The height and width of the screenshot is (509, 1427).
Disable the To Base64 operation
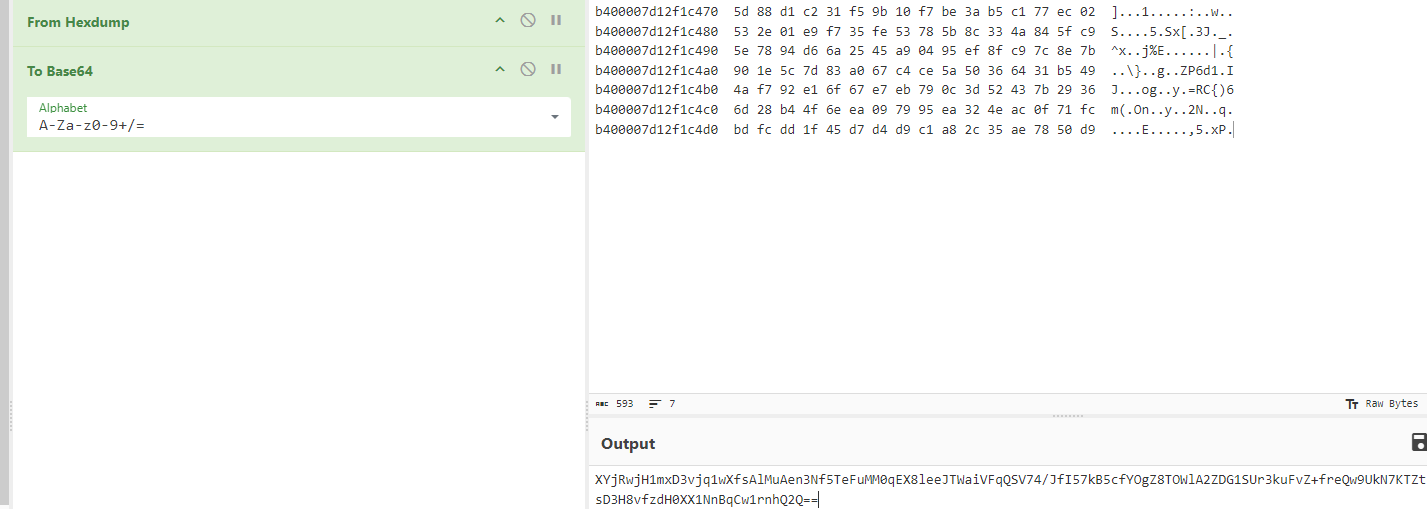pos(527,69)
